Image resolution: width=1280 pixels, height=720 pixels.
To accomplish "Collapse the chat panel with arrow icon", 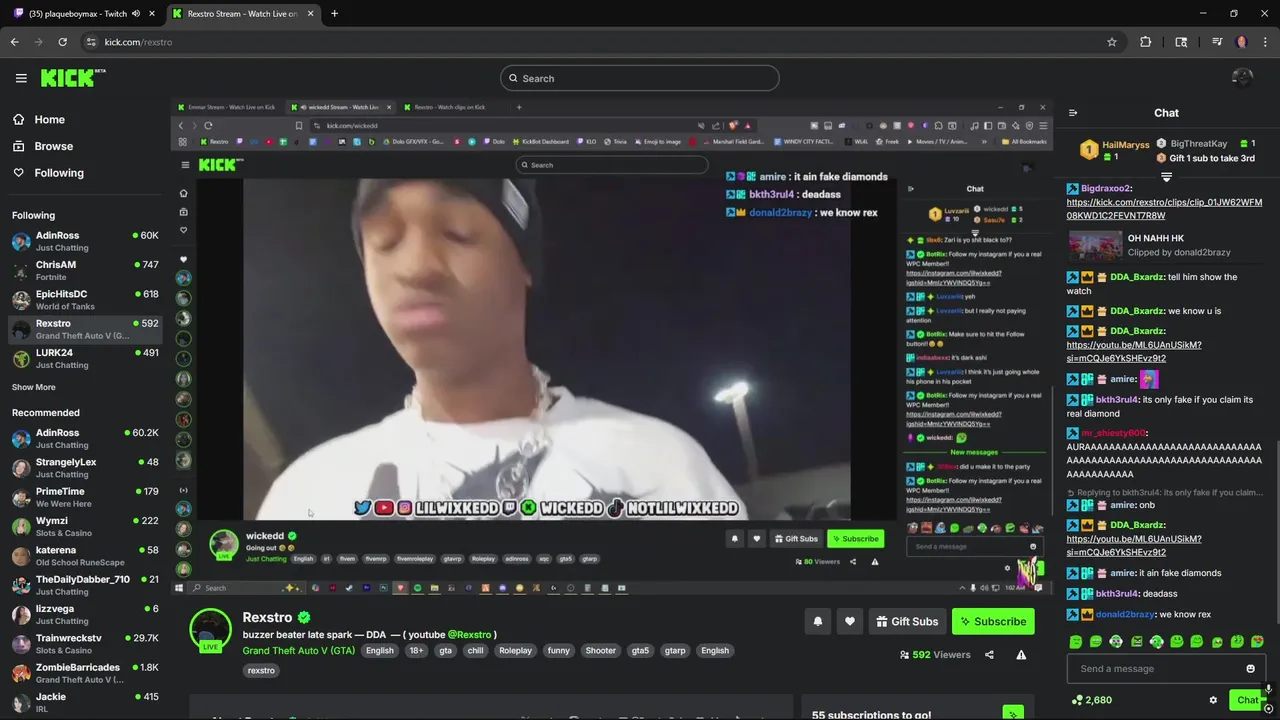I will click(1073, 113).
